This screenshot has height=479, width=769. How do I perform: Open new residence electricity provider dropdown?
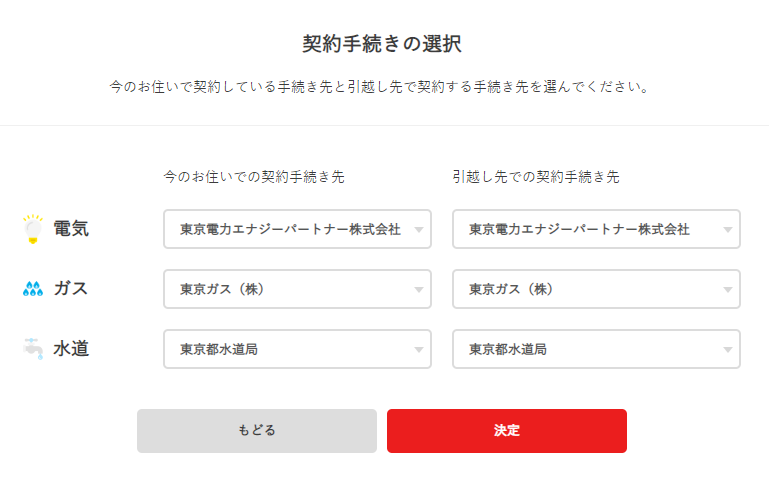pyautogui.click(x=596, y=229)
